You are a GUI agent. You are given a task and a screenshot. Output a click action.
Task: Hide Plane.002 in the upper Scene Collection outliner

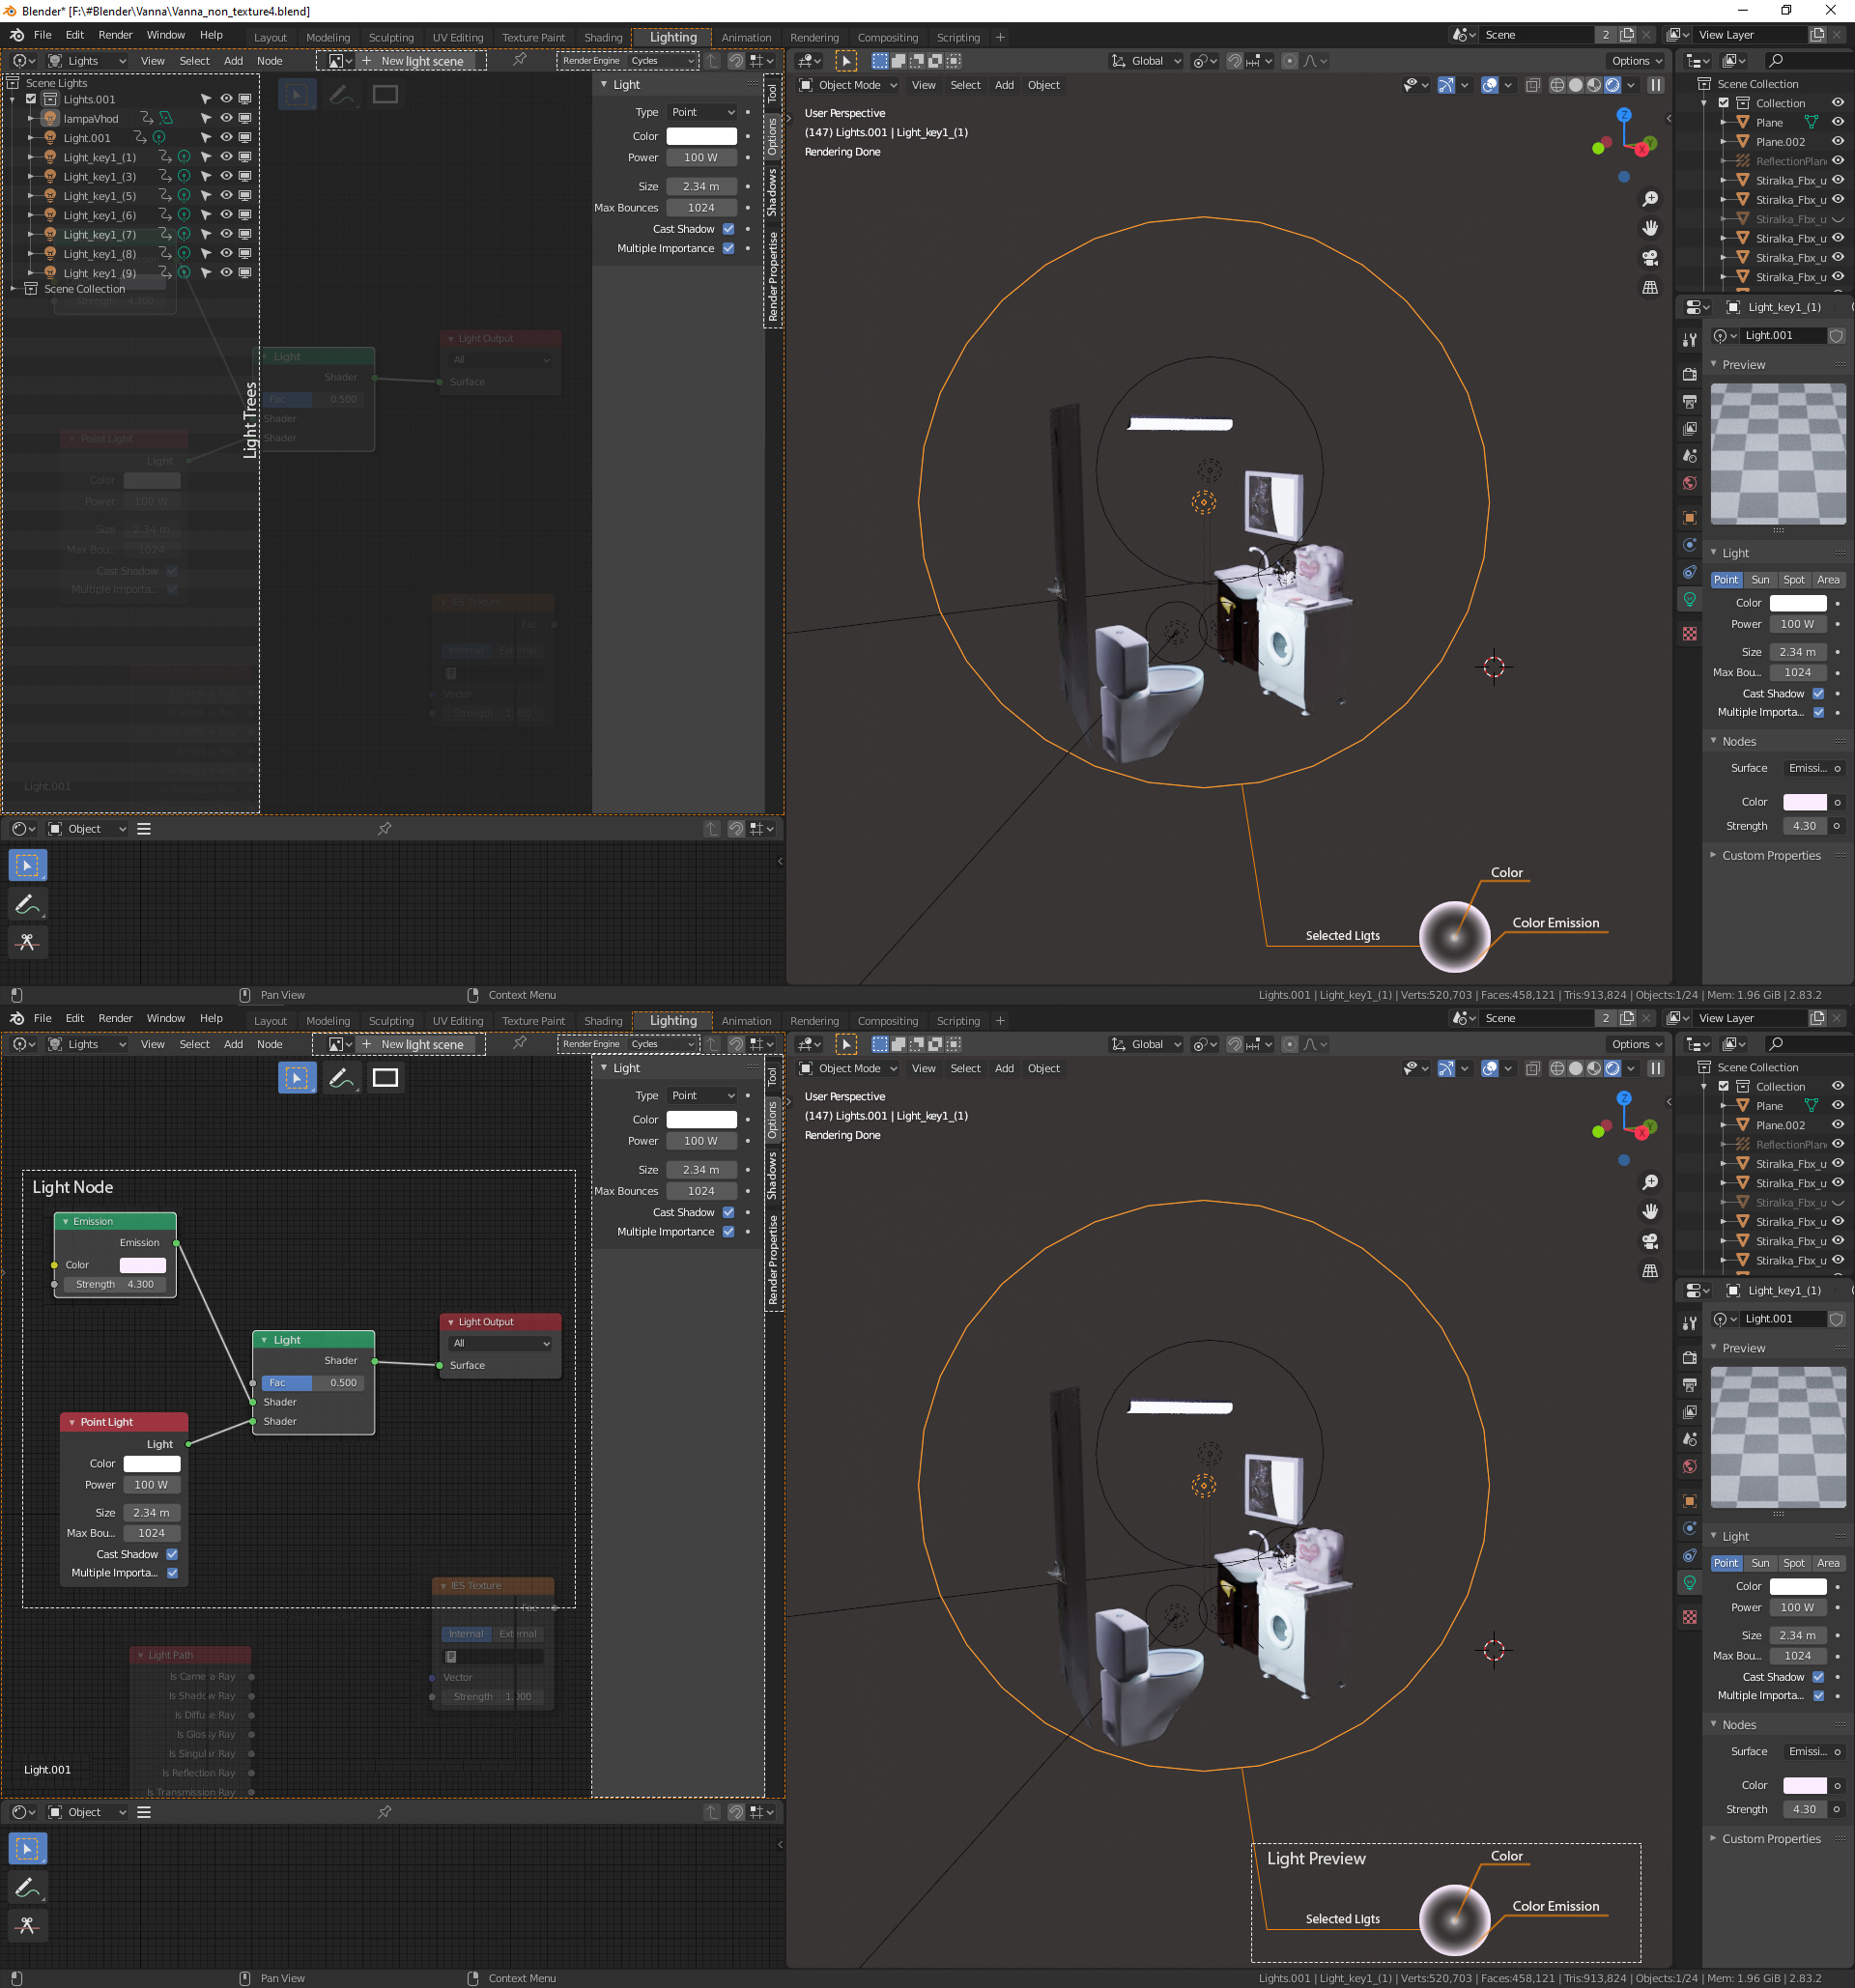[x=1838, y=142]
